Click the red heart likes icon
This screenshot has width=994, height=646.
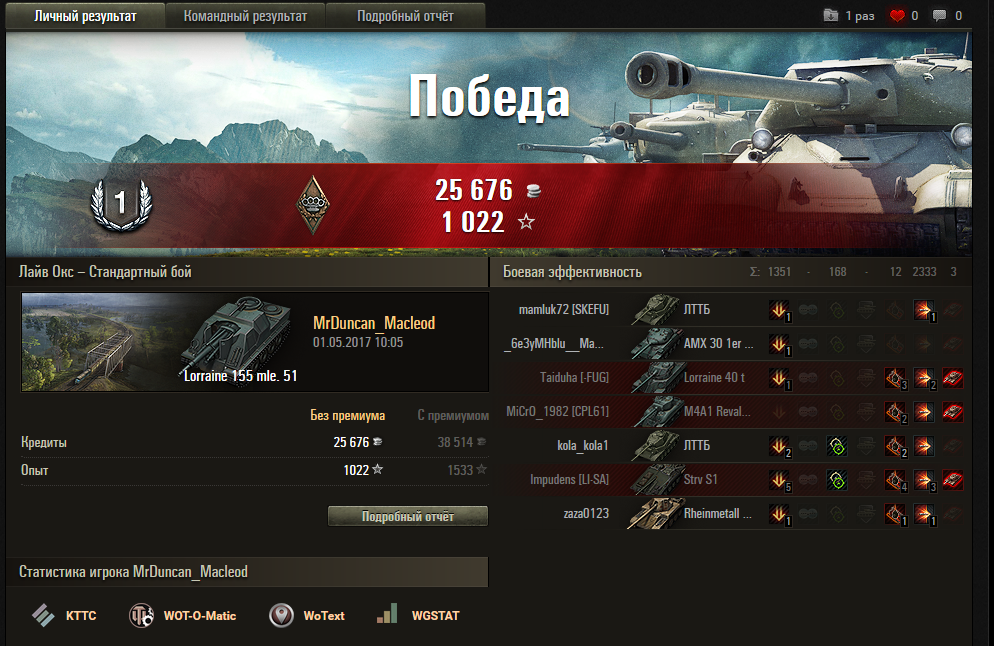(897, 16)
